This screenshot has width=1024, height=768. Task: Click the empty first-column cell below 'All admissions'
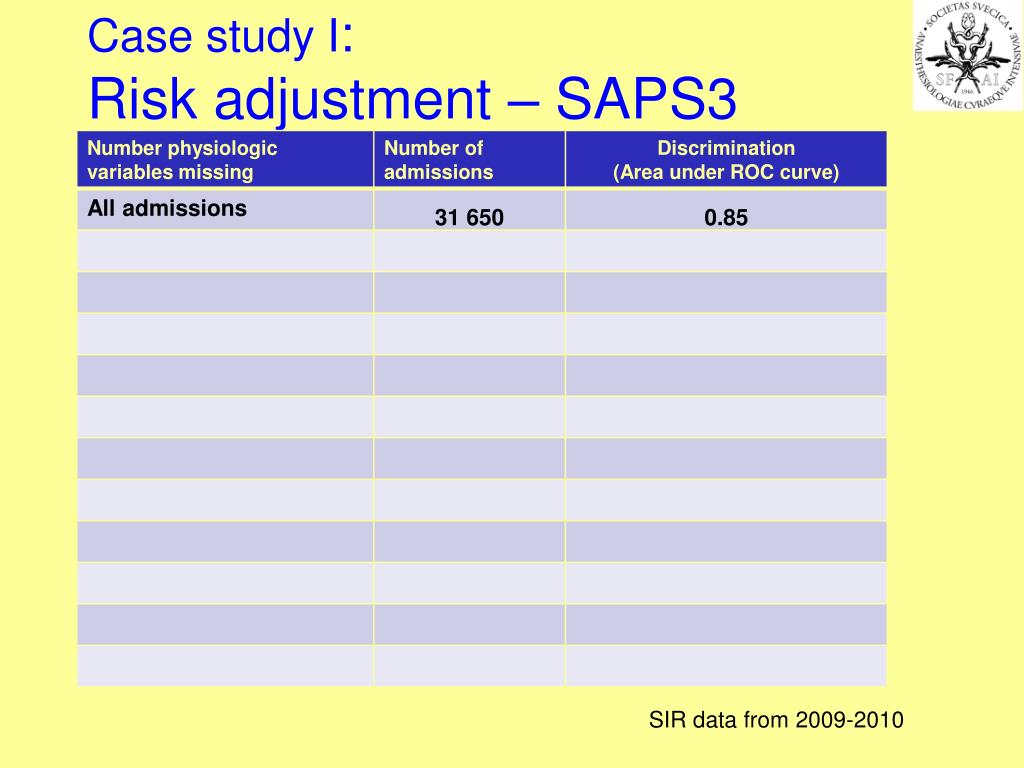click(x=225, y=250)
